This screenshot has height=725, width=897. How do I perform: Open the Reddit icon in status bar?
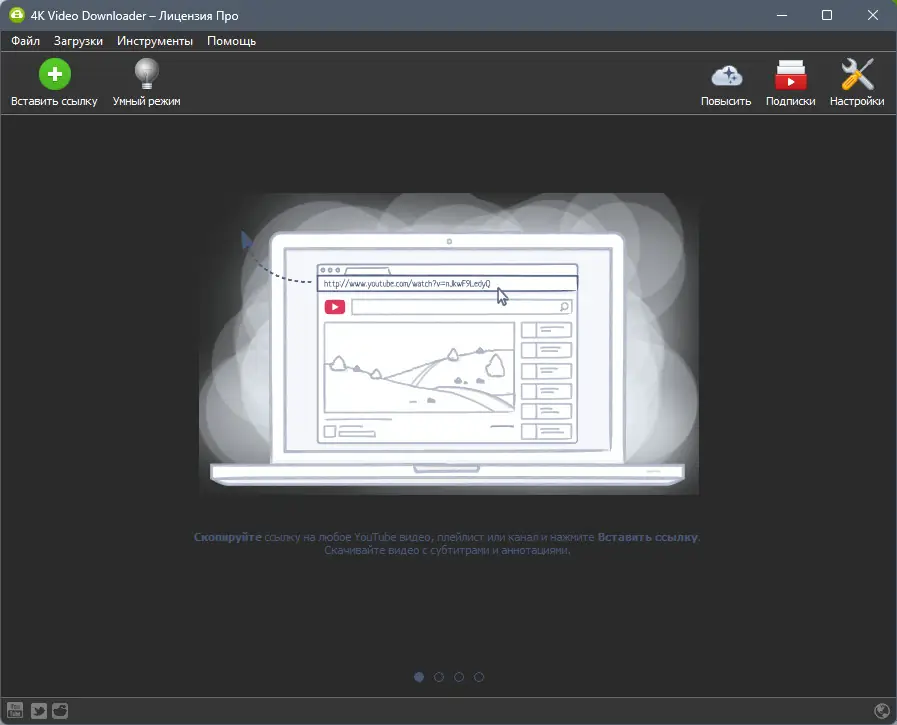click(x=60, y=711)
